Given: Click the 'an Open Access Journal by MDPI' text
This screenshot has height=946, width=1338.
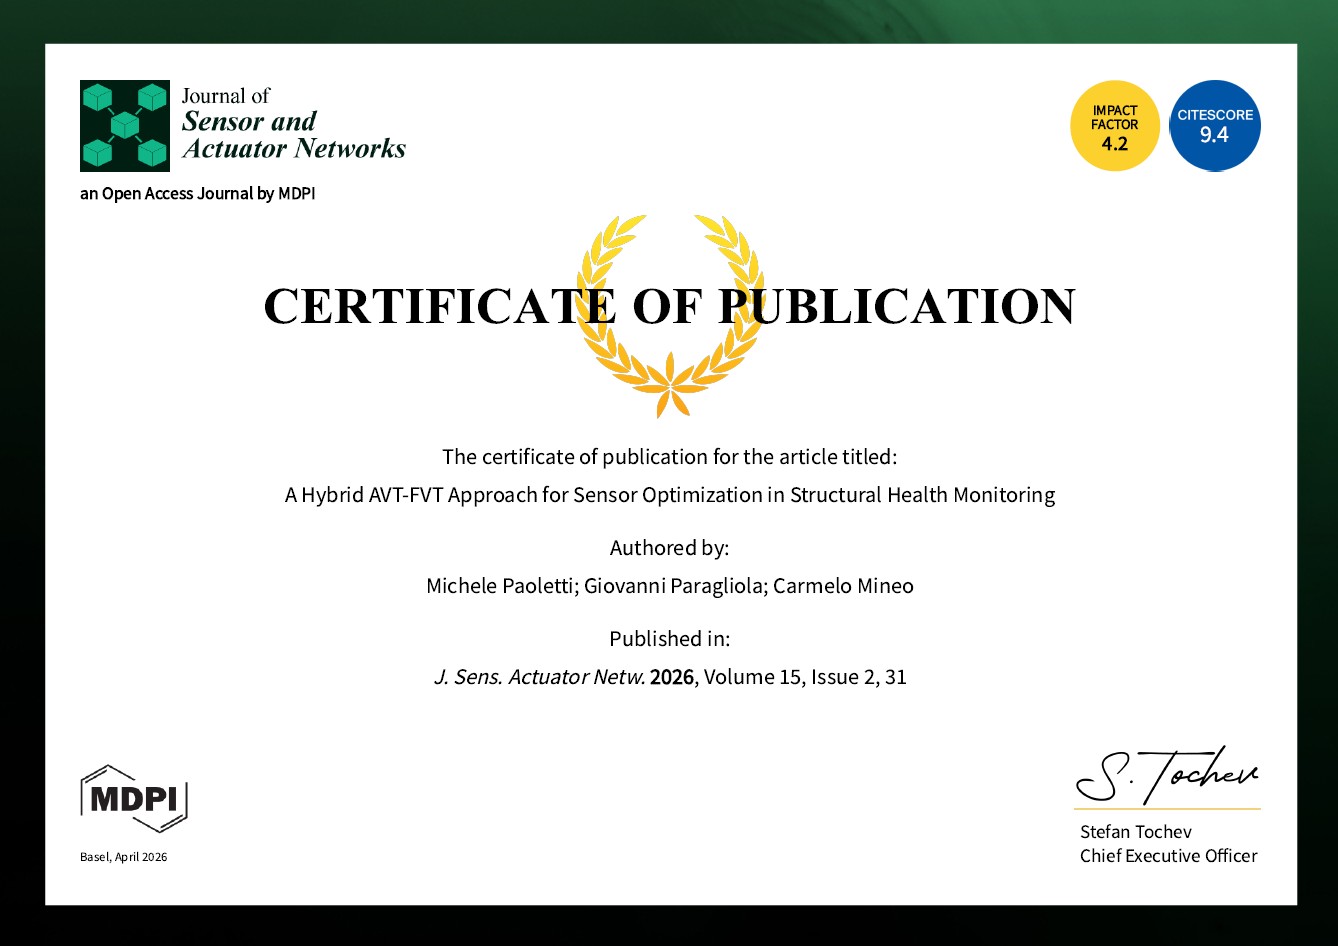Looking at the screenshot, I should pyautogui.click(x=197, y=194).
